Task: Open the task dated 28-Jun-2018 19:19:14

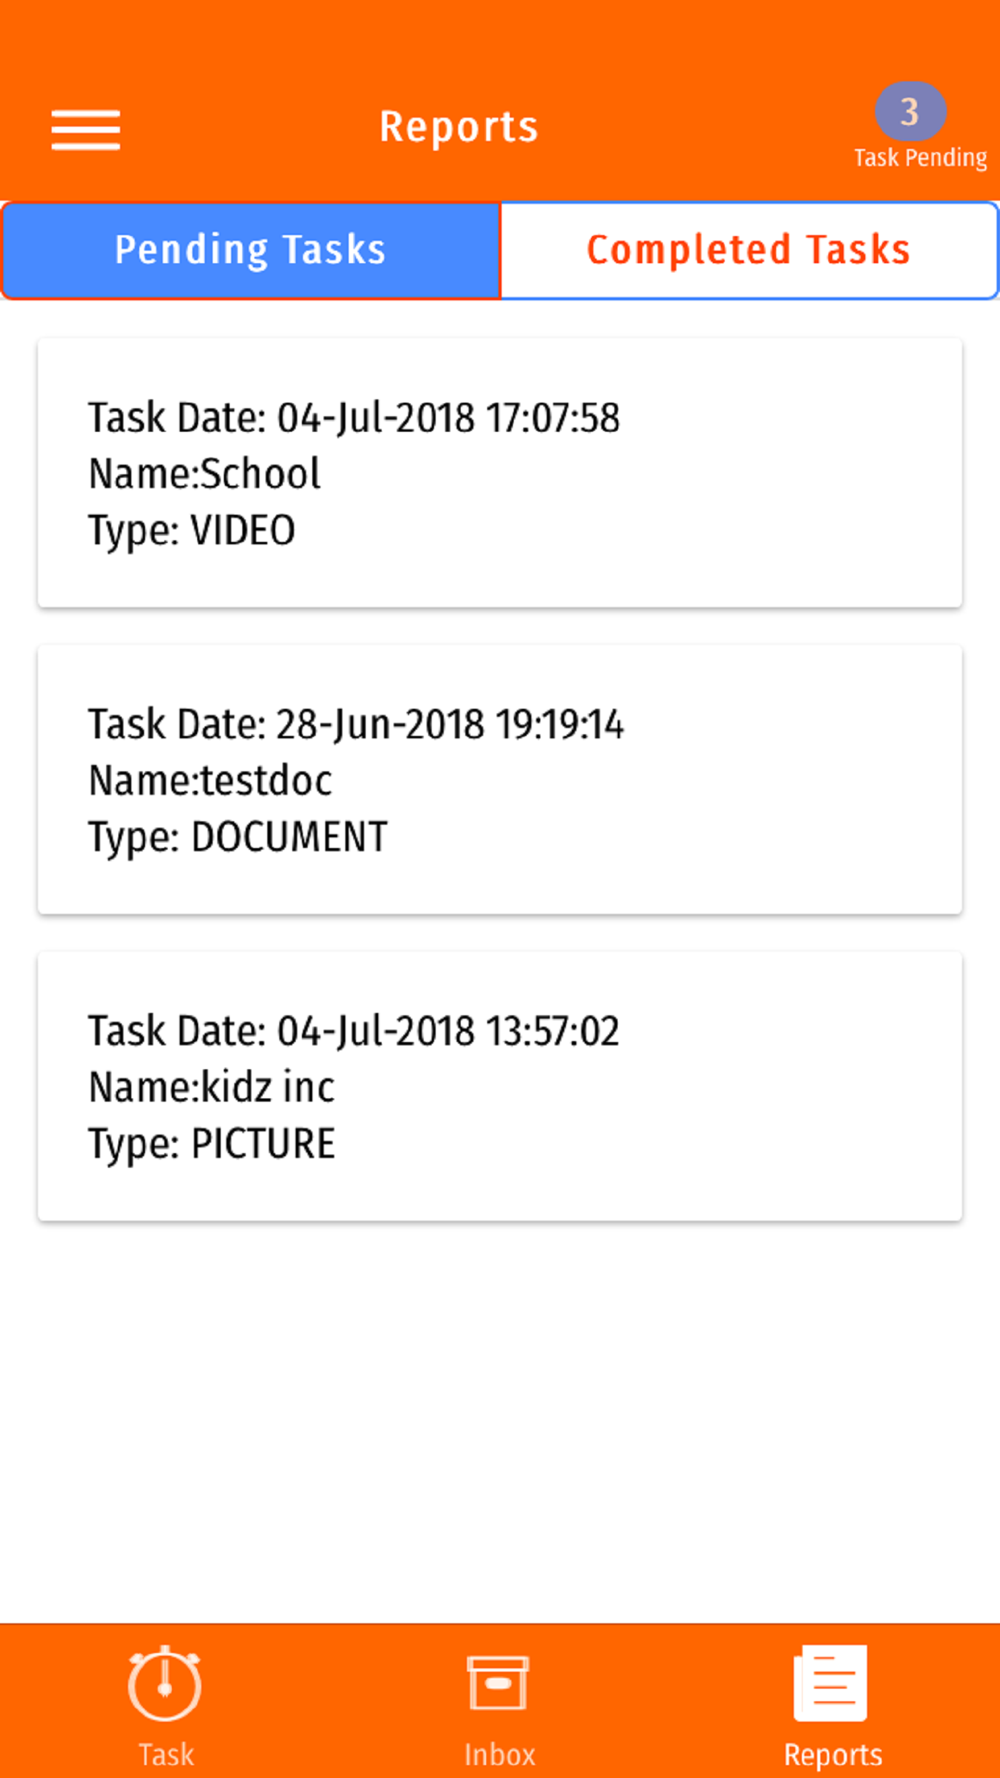Action: [x=356, y=724]
